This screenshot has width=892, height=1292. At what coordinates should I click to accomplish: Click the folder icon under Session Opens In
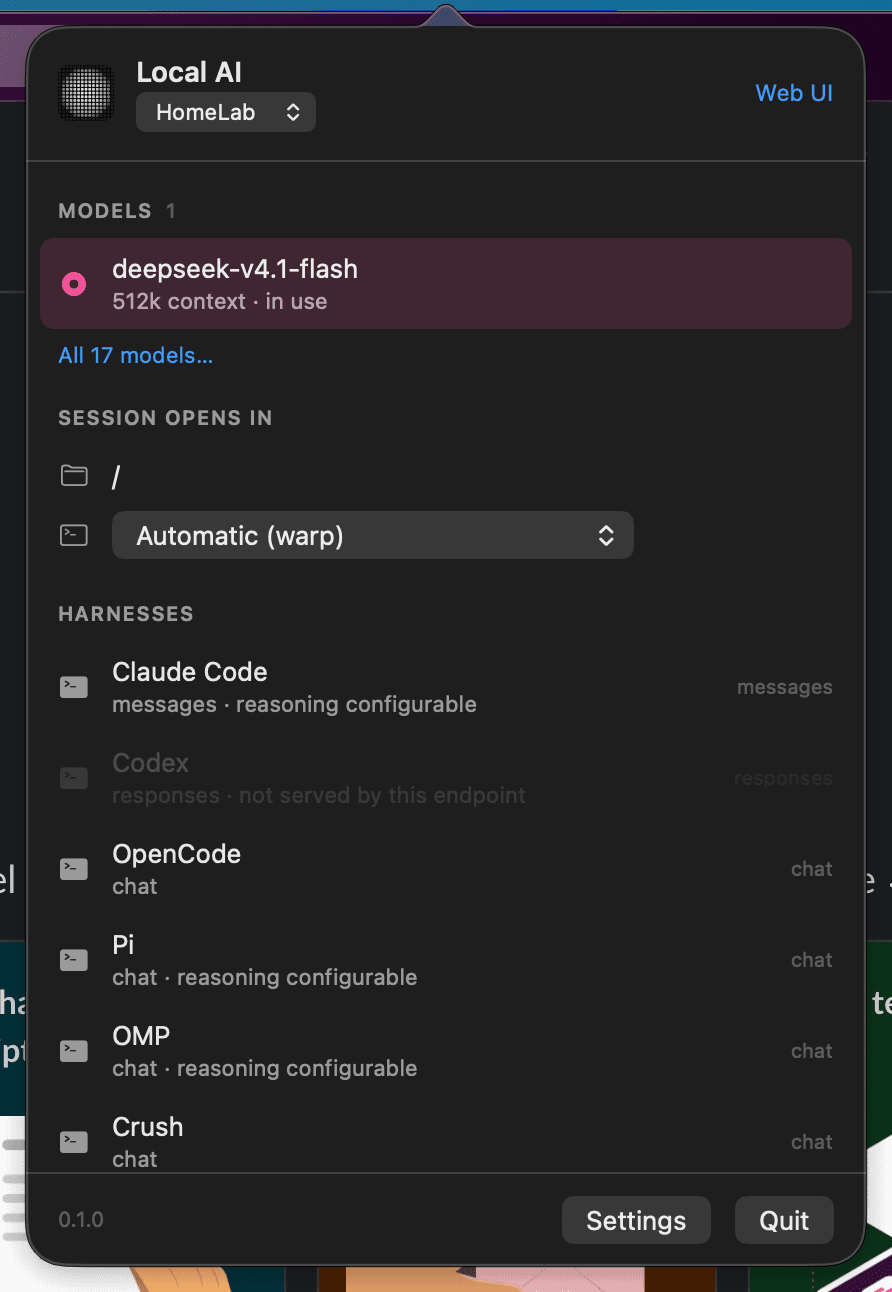74,476
